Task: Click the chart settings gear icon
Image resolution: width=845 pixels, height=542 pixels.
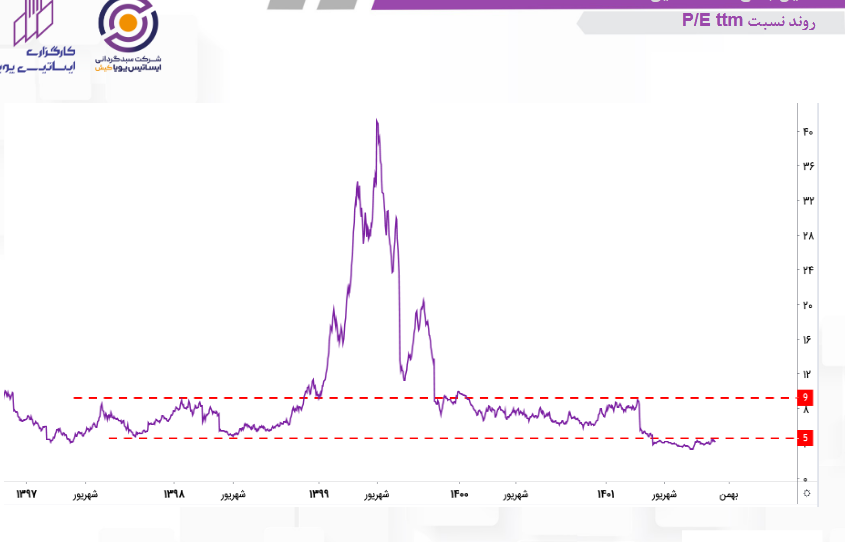Action: point(807,494)
